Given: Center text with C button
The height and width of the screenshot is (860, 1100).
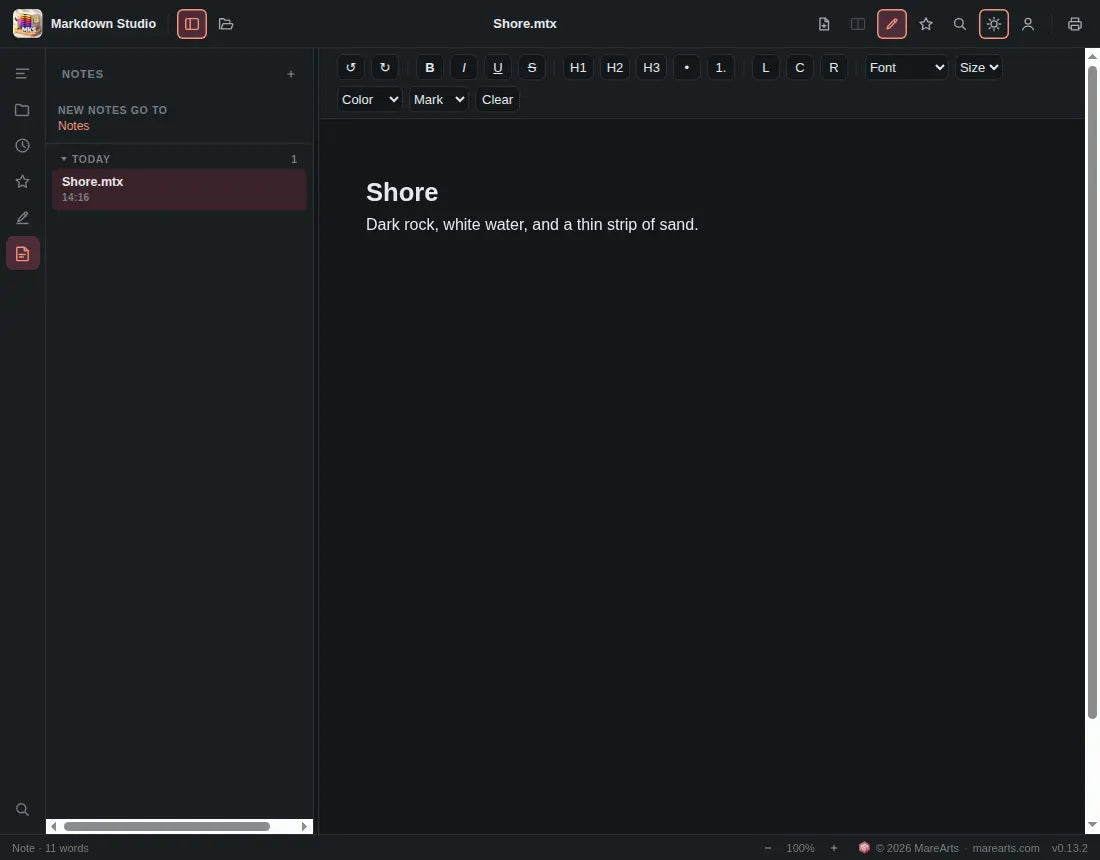Looking at the screenshot, I should [x=800, y=67].
